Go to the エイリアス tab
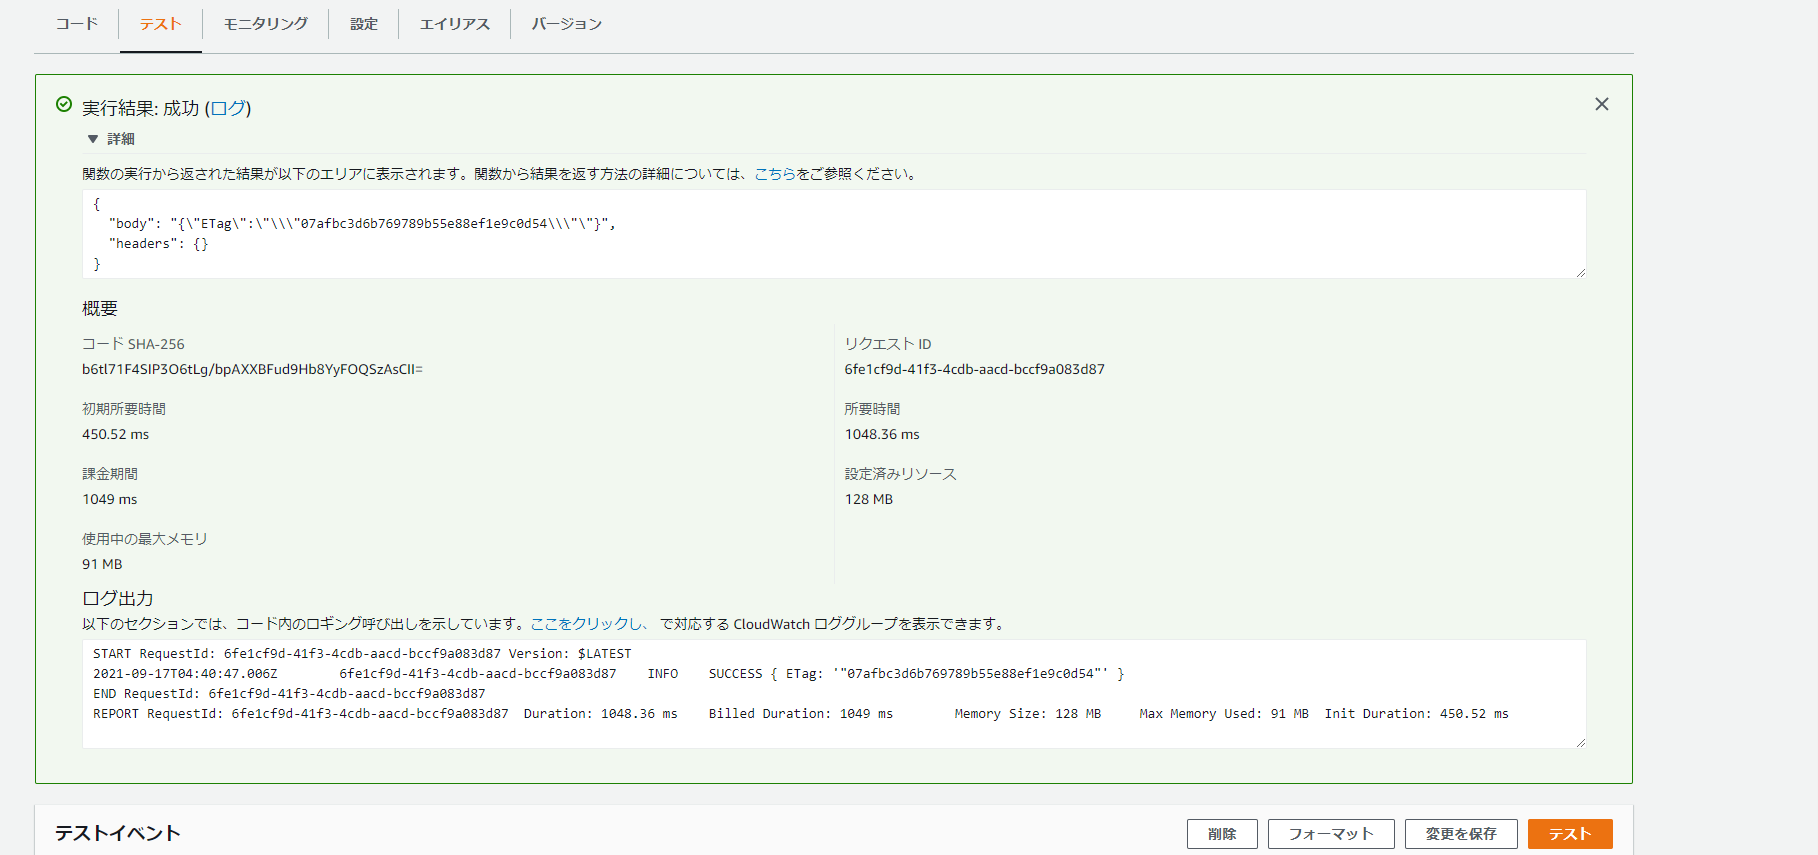Screen dimensions: 1818x855 click(454, 24)
